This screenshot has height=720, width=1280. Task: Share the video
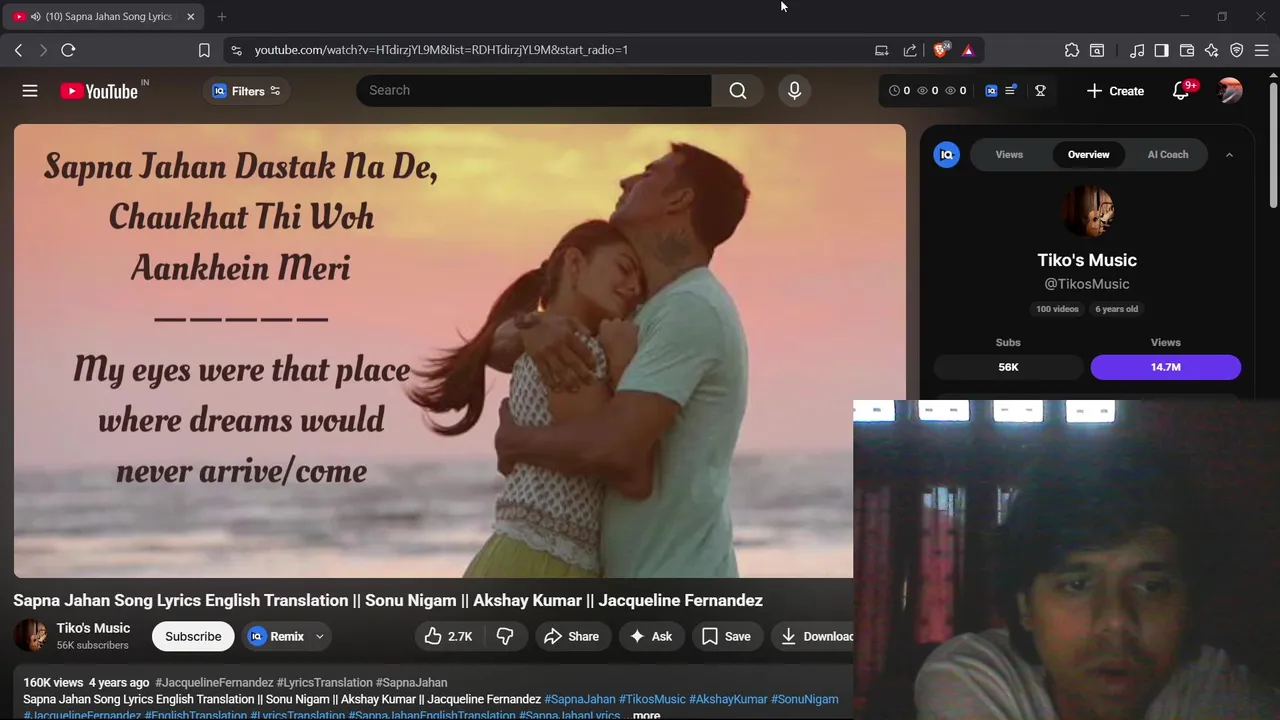(x=571, y=636)
